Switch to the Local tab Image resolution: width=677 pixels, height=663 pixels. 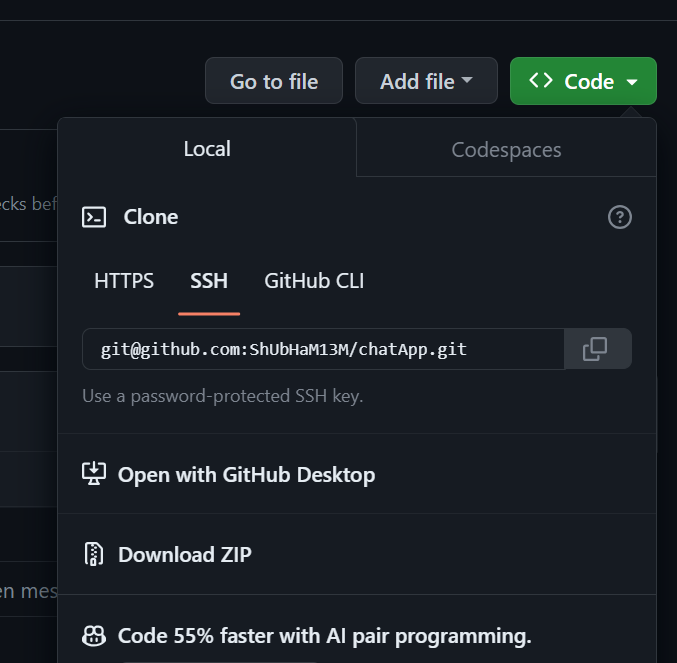point(207,148)
